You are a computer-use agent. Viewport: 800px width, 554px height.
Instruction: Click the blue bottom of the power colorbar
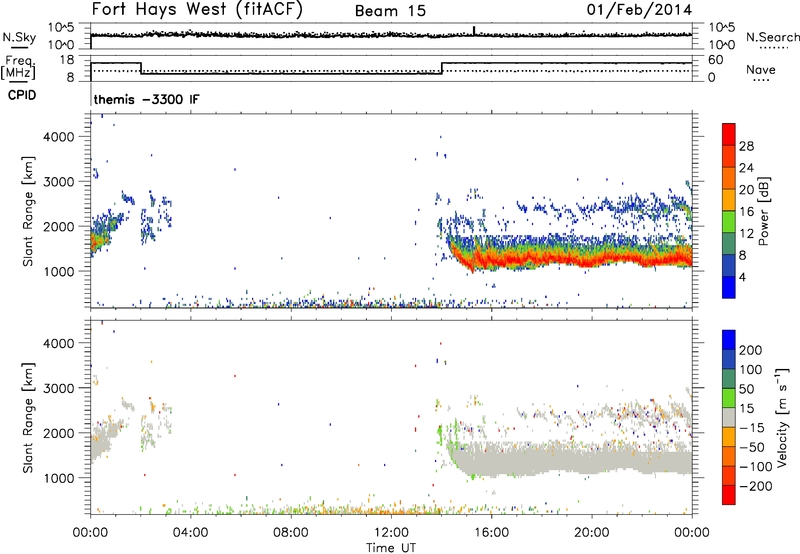pyautogui.click(x=729, y=287)
